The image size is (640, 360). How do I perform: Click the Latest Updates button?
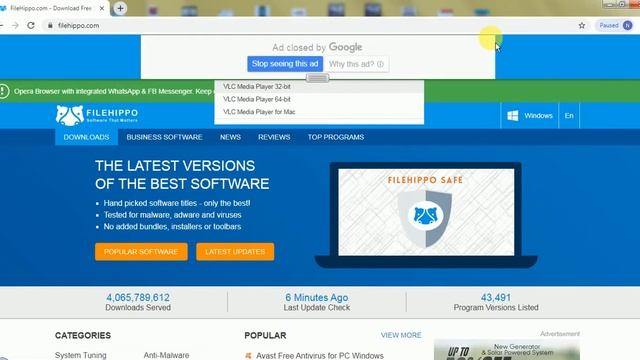[235, 252]
